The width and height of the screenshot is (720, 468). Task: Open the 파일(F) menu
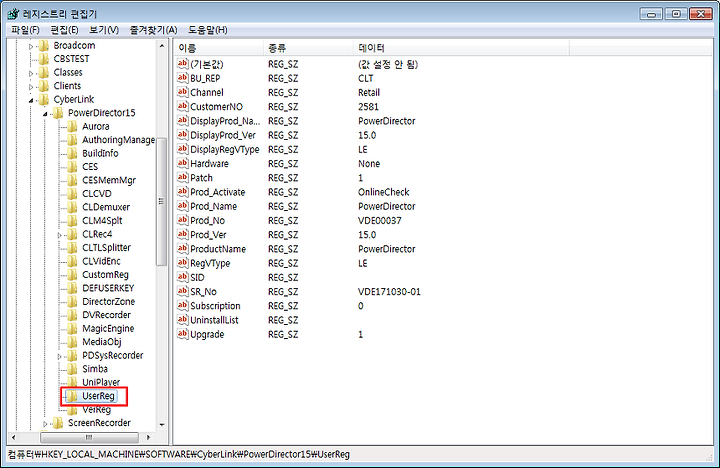tap(25, 30)
